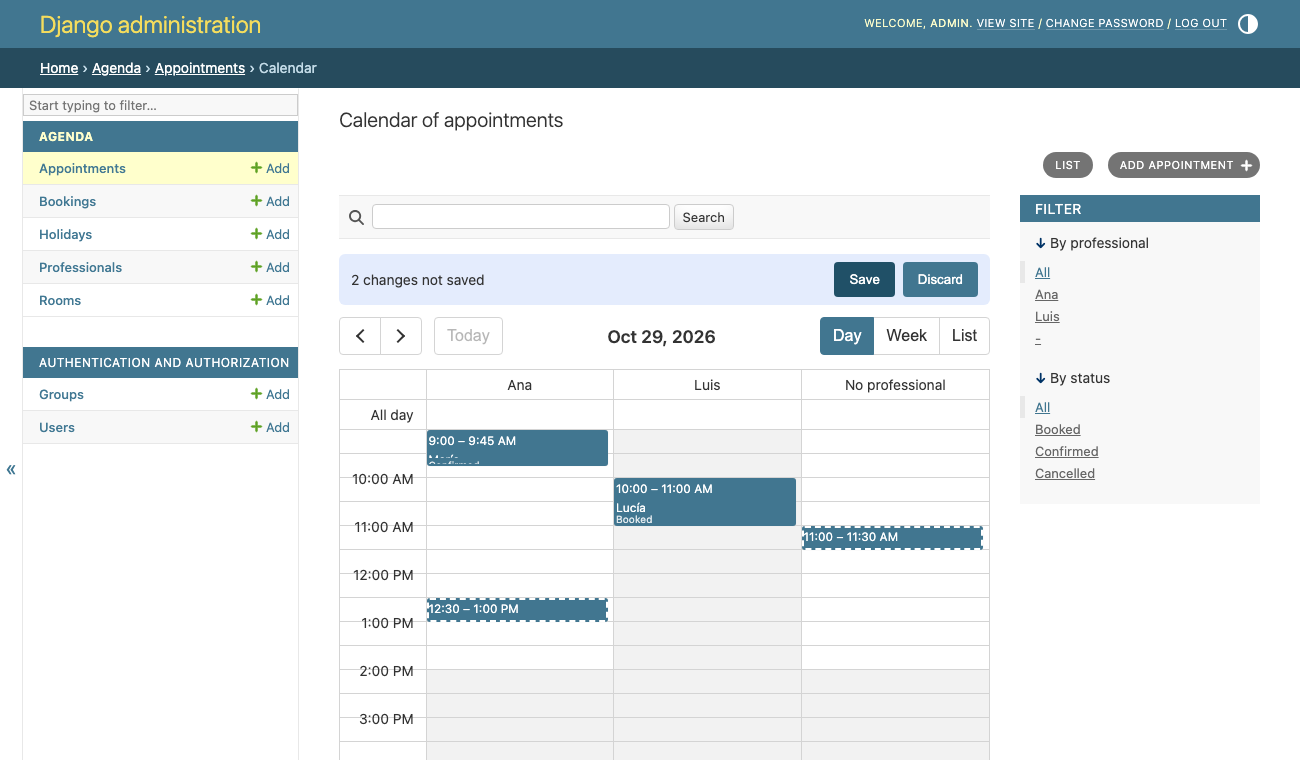Click the Search button
The width and height of the screenshot is (1300, 760).
703,217
